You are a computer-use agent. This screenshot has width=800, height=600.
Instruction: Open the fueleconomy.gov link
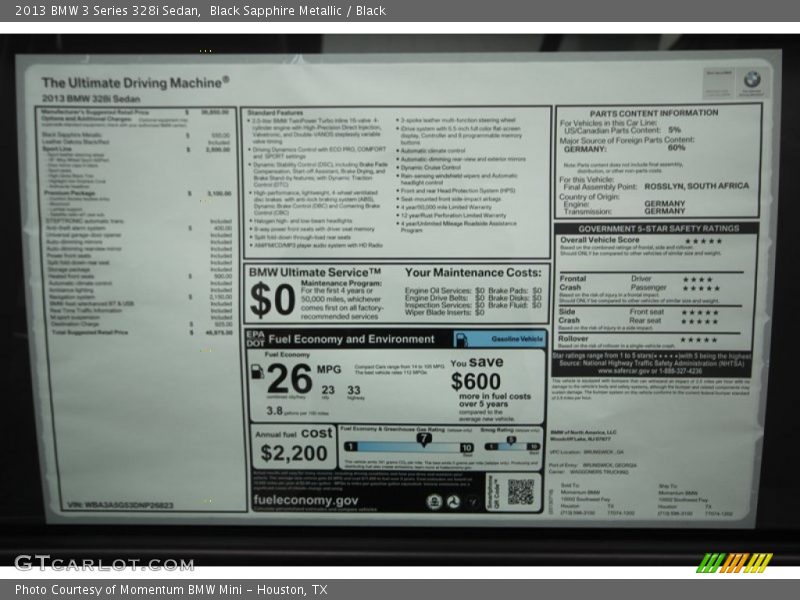tap(305, 501)
